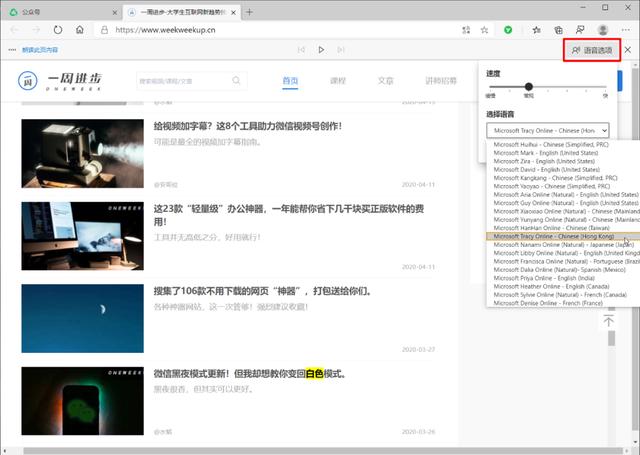Image resolution: width=640 pixels, height=455 pixels.
Task: Choose Microsoft Libby Online English voice
Action: coord(563,253)
